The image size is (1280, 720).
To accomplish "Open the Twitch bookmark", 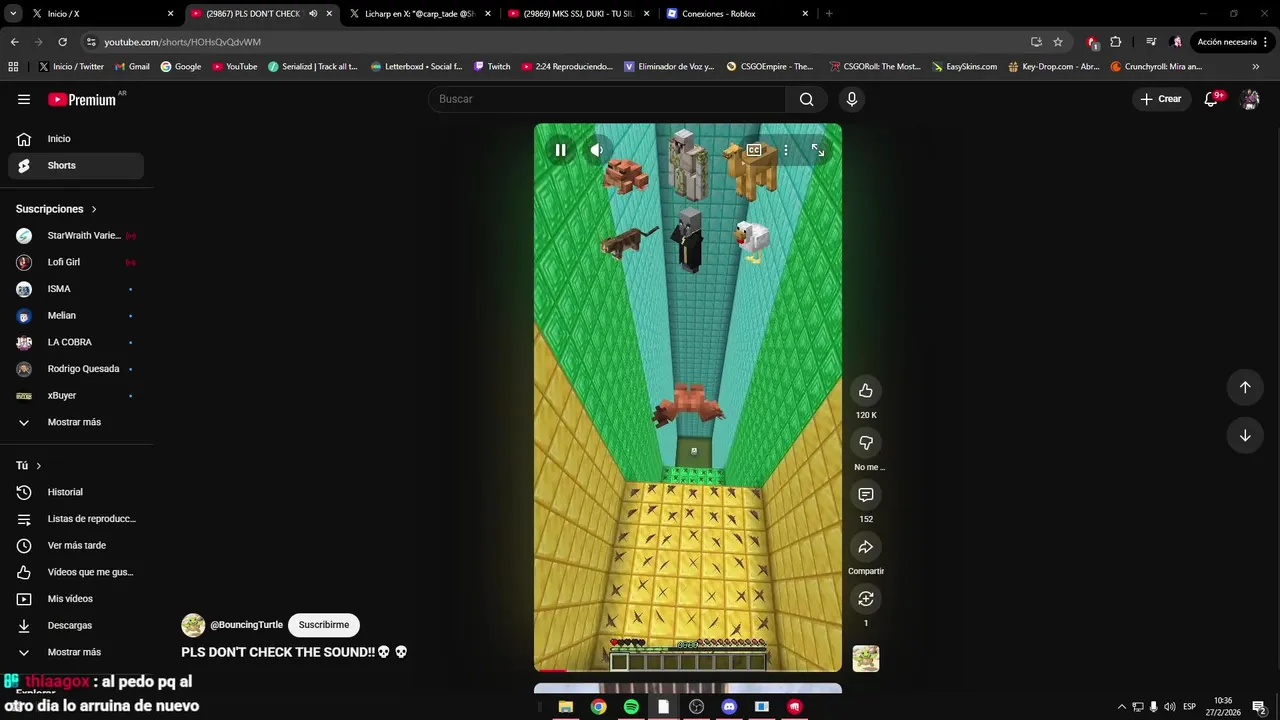I will [x=491, y=67].
